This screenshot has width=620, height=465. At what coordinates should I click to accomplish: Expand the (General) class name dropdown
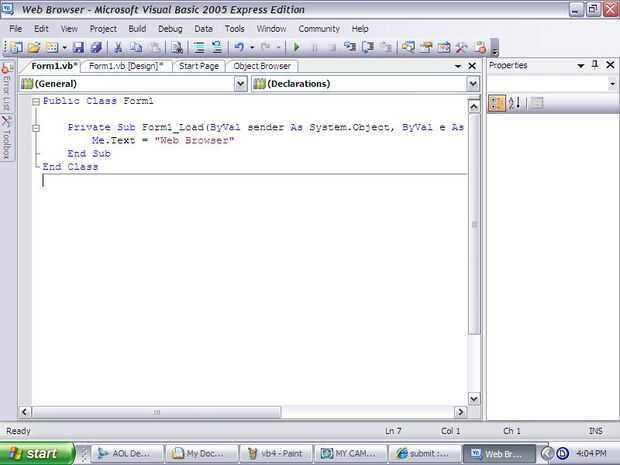point(240,84)
